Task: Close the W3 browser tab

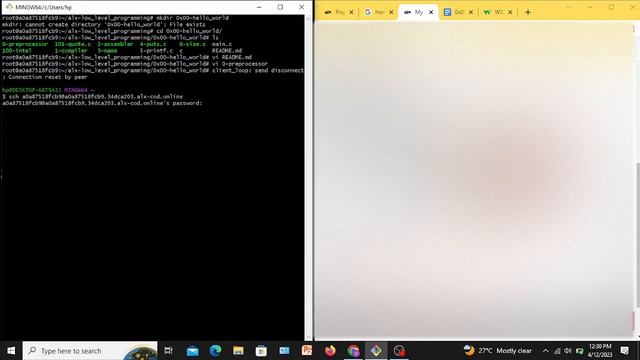Action: click(510, 12)
